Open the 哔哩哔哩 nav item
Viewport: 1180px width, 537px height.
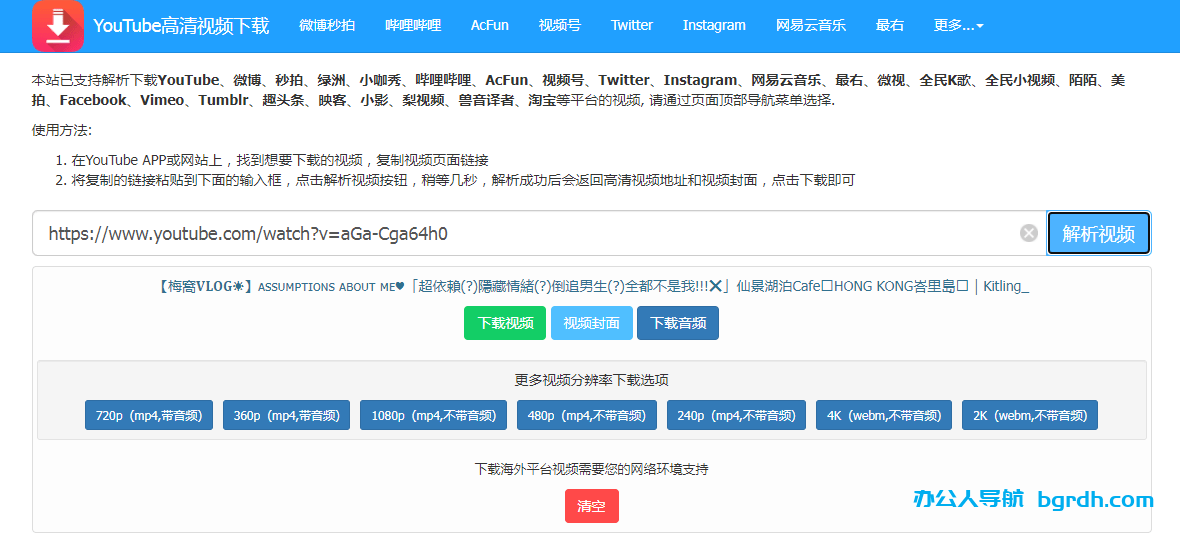point(413,25)
